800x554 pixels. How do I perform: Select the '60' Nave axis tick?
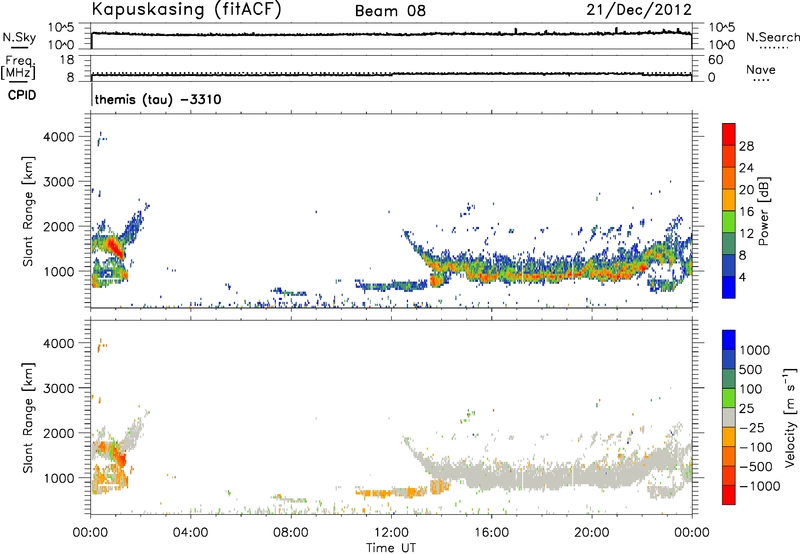point(715,60)
